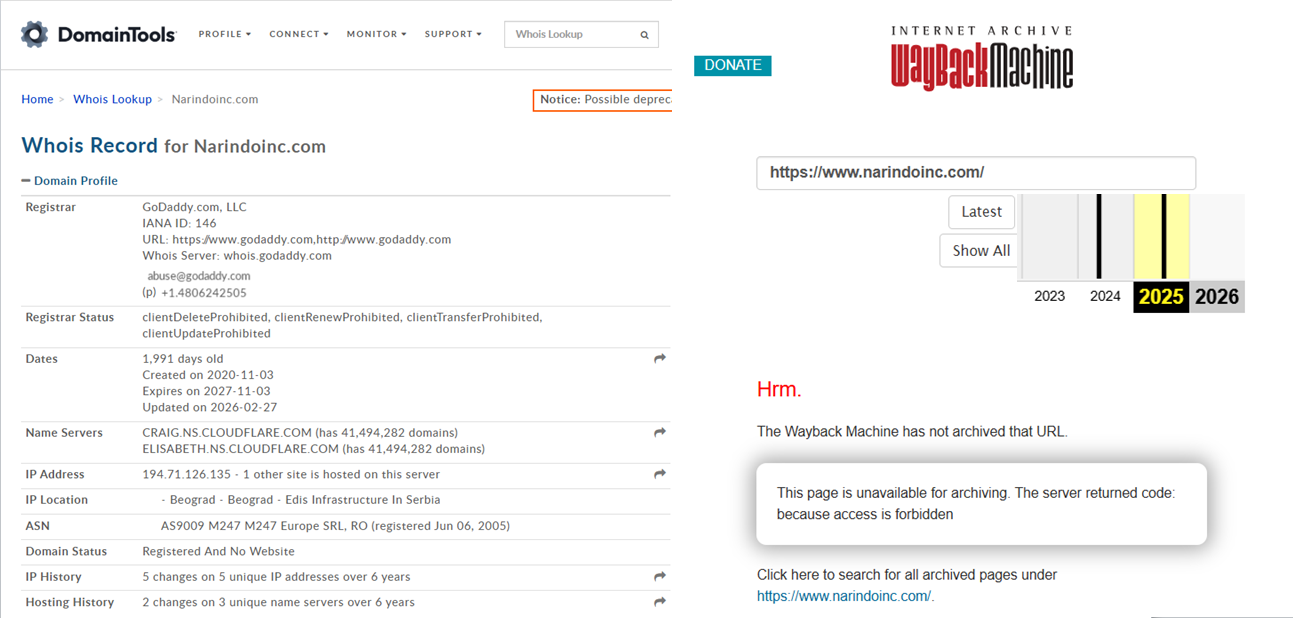Click the share arrow in the IP Address row
The height and width of the screenshot is (618, 1293).
[x=660, y=474]
